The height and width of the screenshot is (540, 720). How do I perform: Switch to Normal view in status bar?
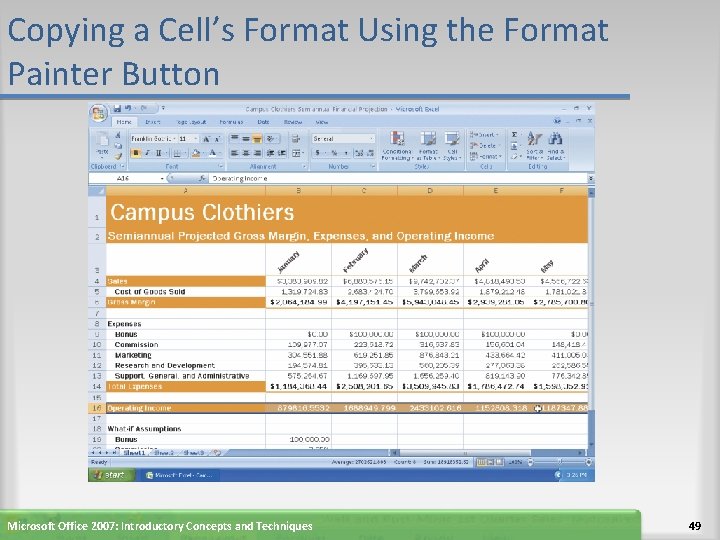[481, 462]
